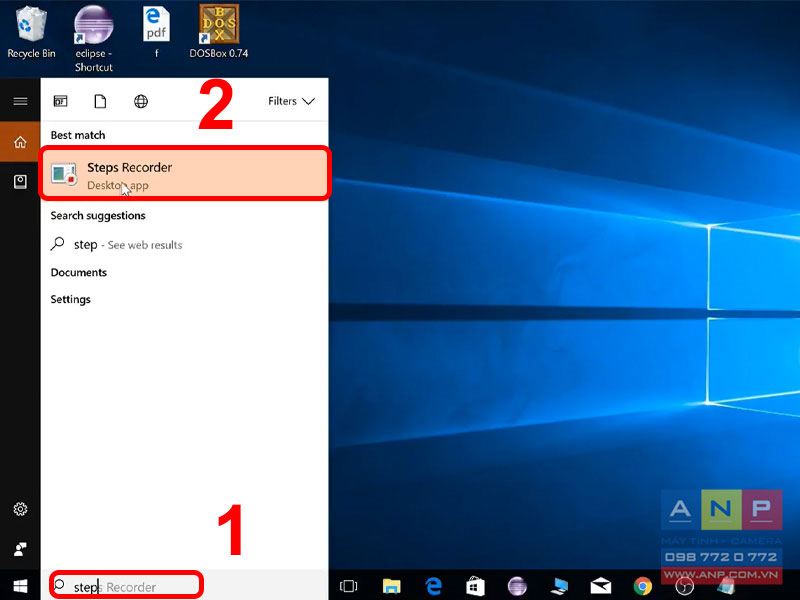This screenshot has height=600, width=800.
Task: Open the network computer taskbar icon
Action: (x=559, y=586)
